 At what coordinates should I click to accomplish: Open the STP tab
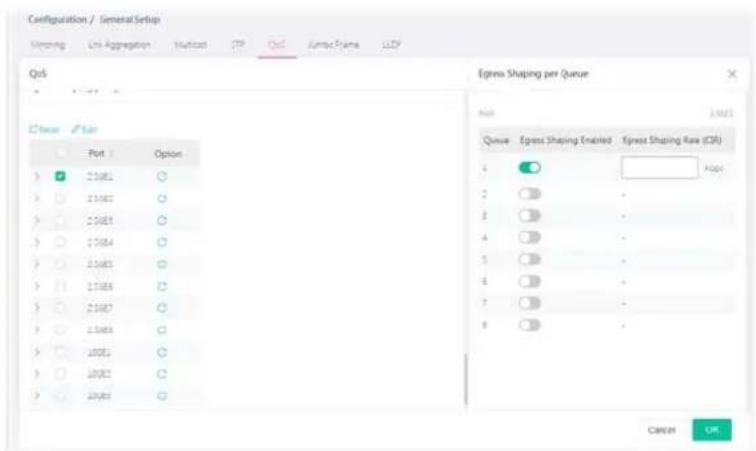tap(238, 45)
